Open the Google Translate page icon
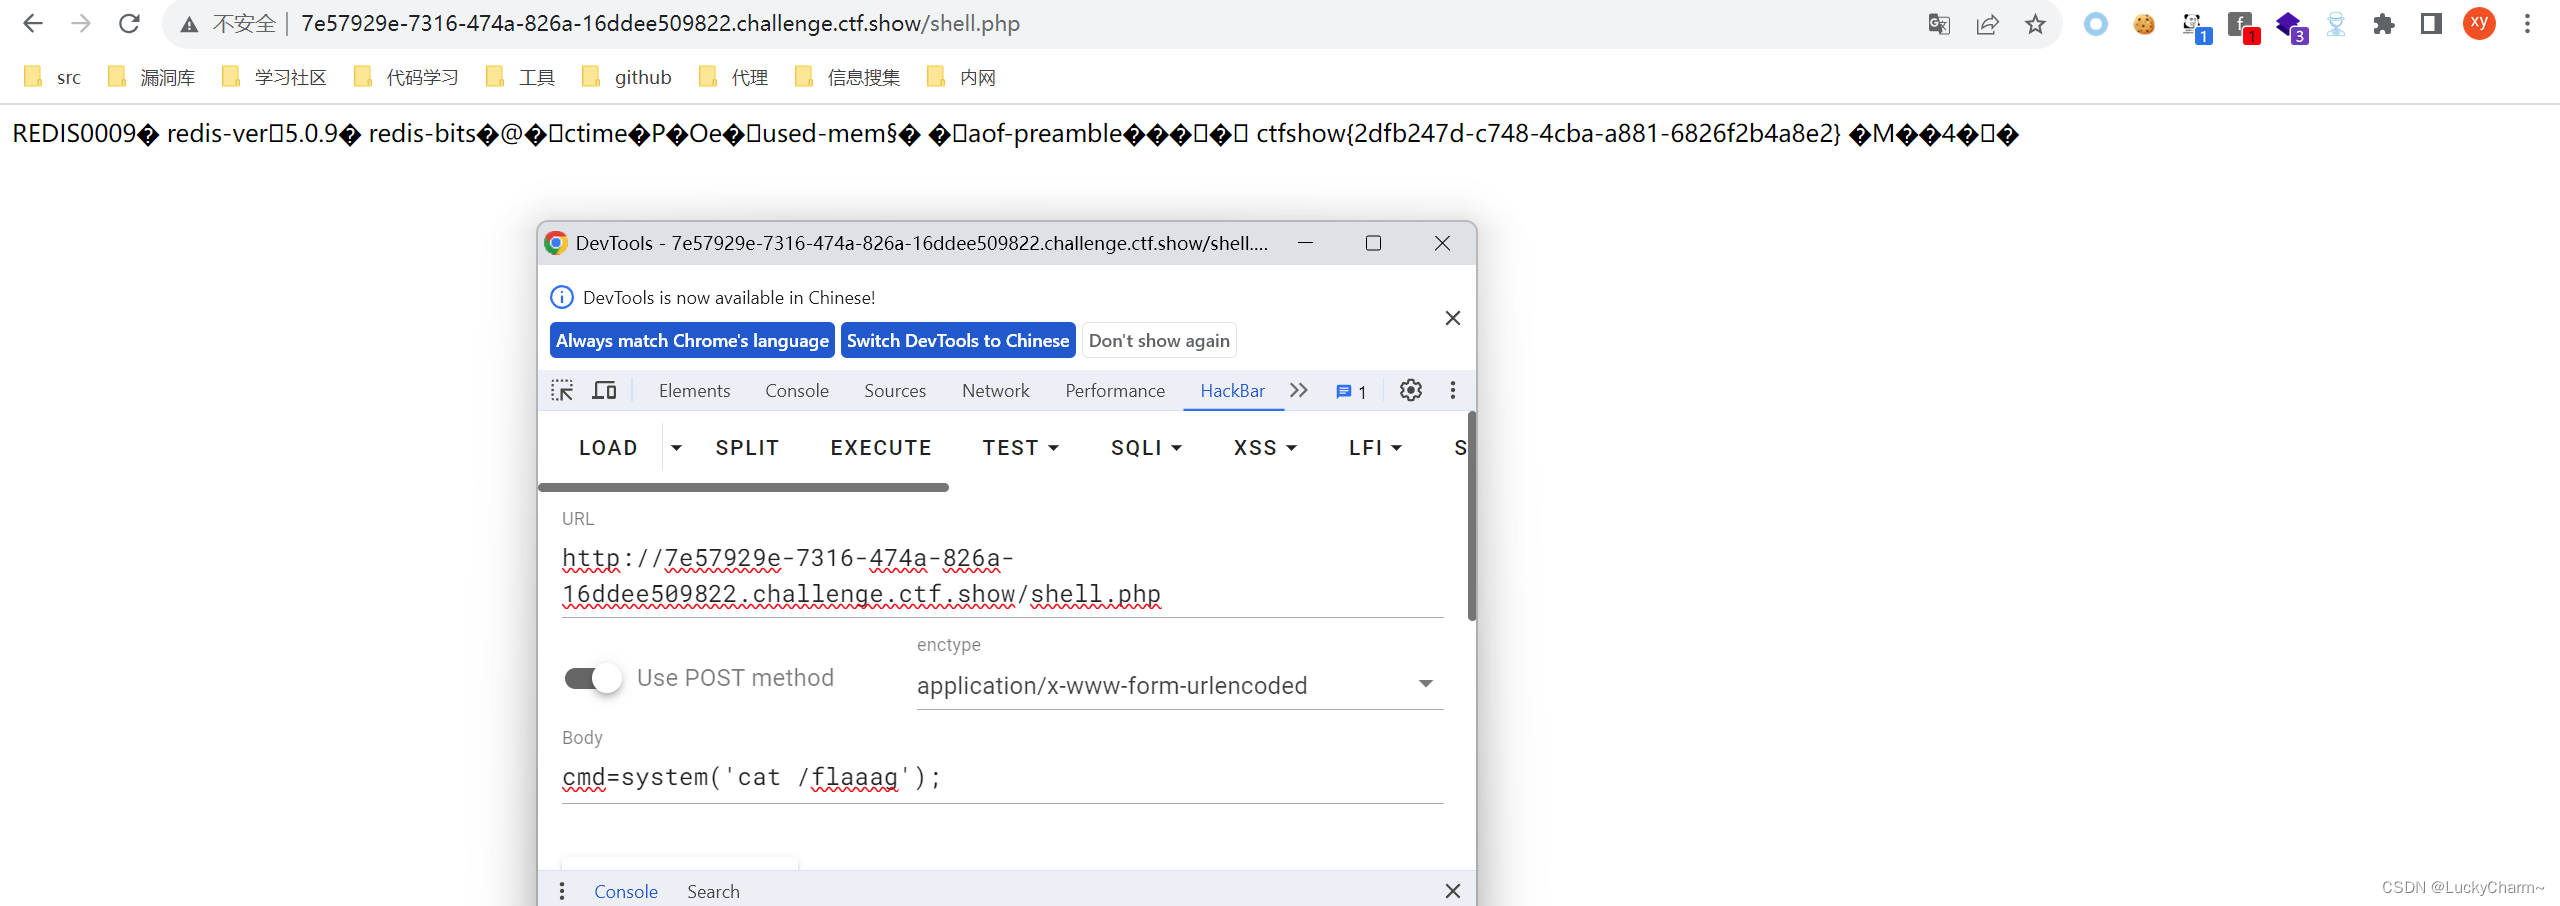Image resolution: width=2560 pixels, height=906 pixels. click(x=1939, y=25)
